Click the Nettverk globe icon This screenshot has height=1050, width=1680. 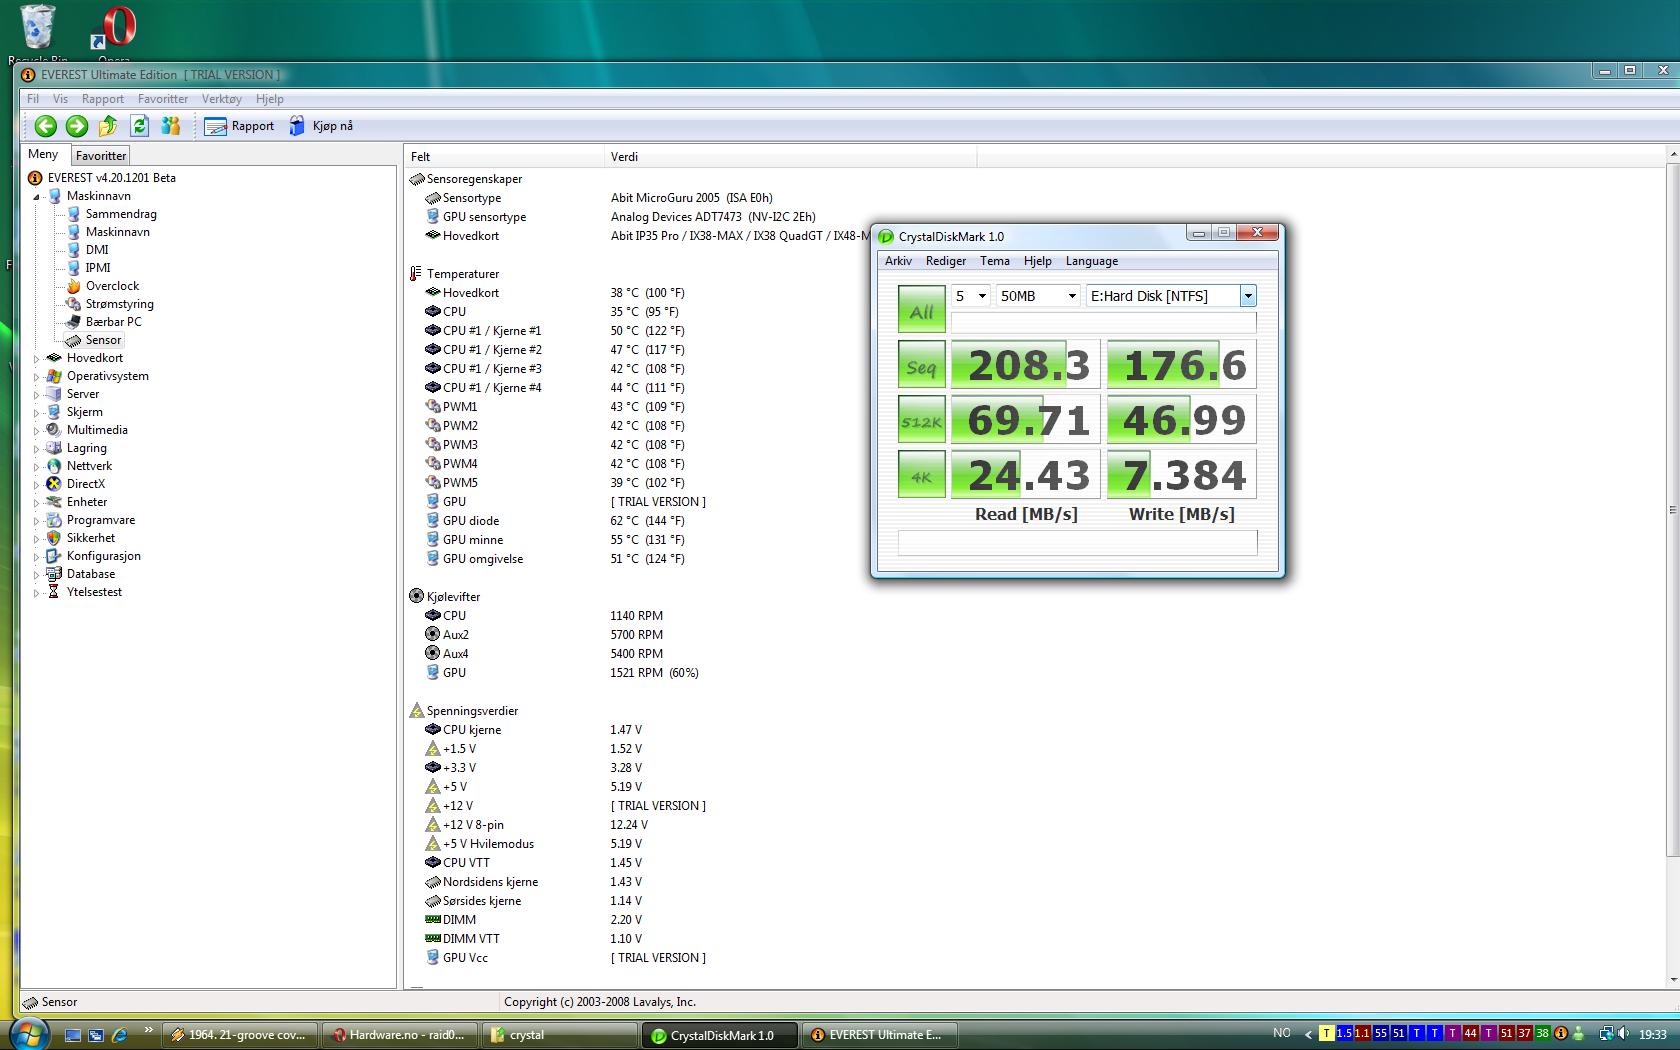[54, 466]
